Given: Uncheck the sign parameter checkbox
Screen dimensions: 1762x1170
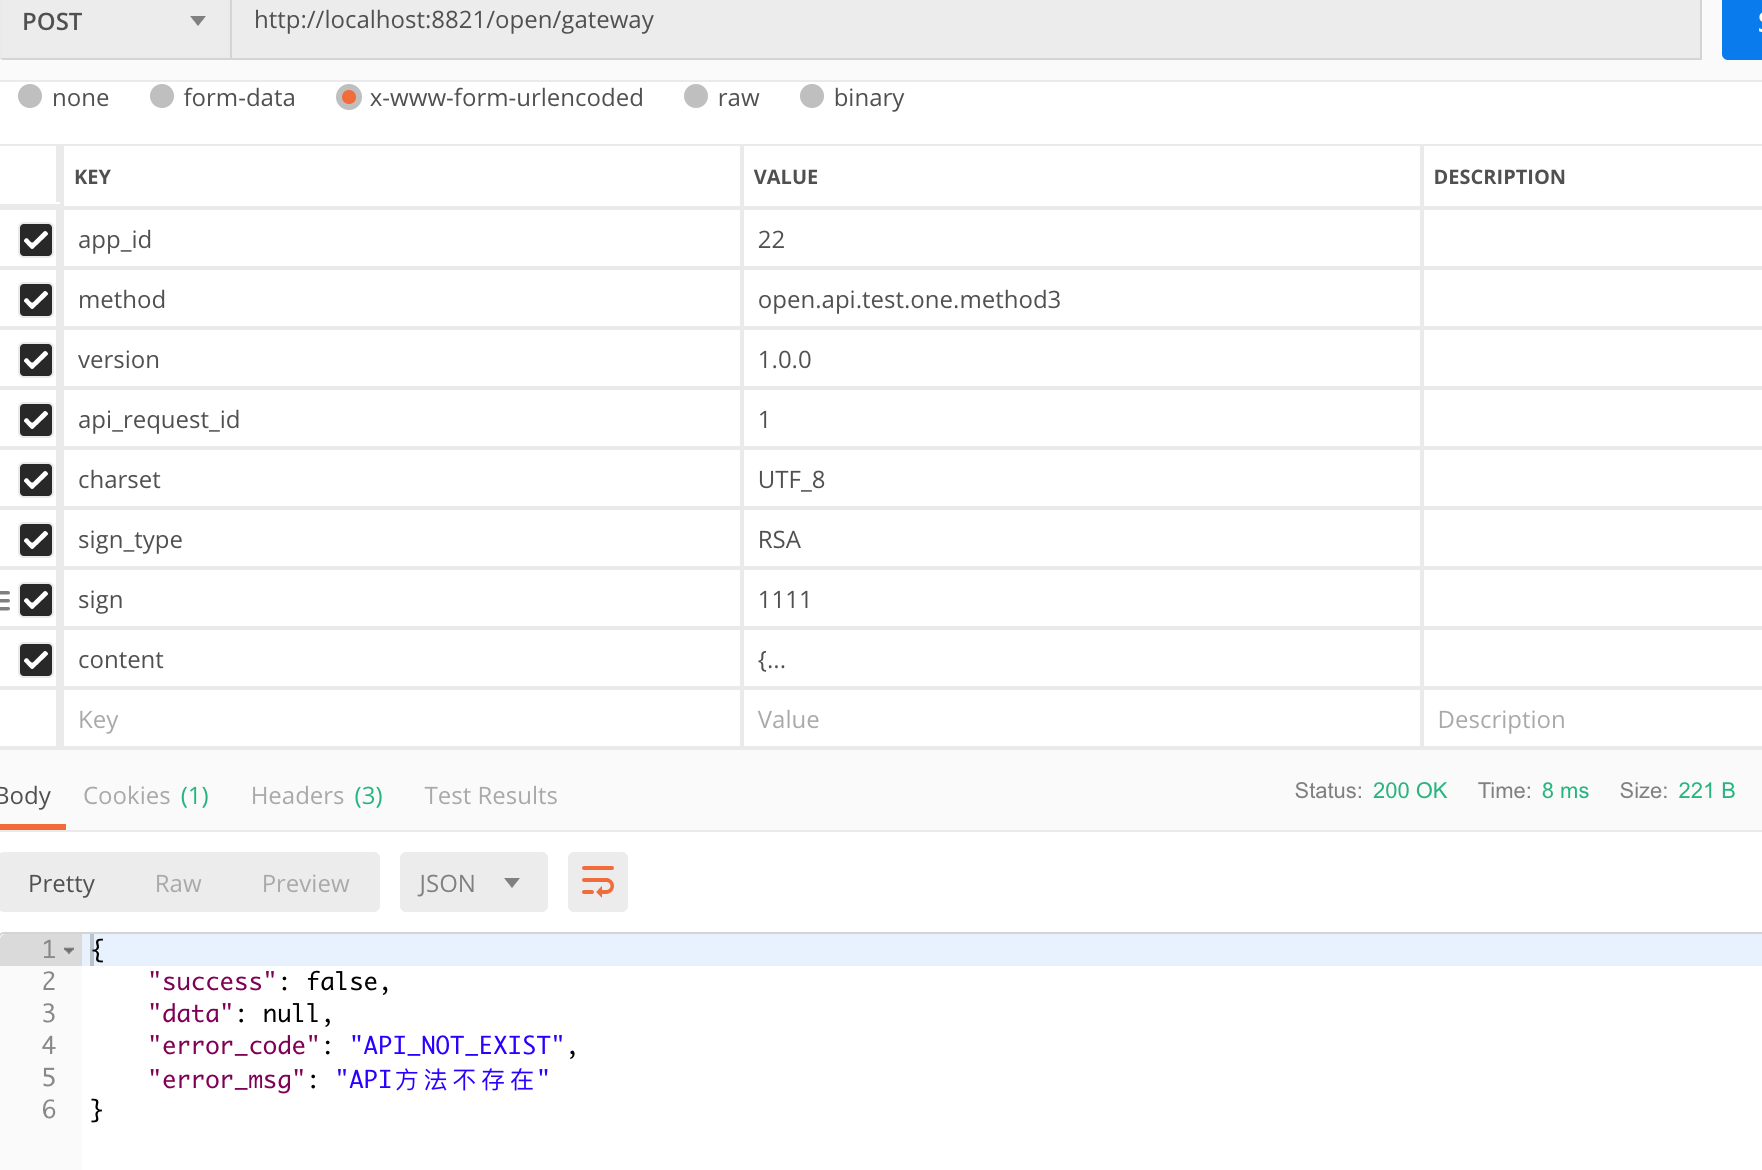Looking at the screenshot, I should coord(36,600).
